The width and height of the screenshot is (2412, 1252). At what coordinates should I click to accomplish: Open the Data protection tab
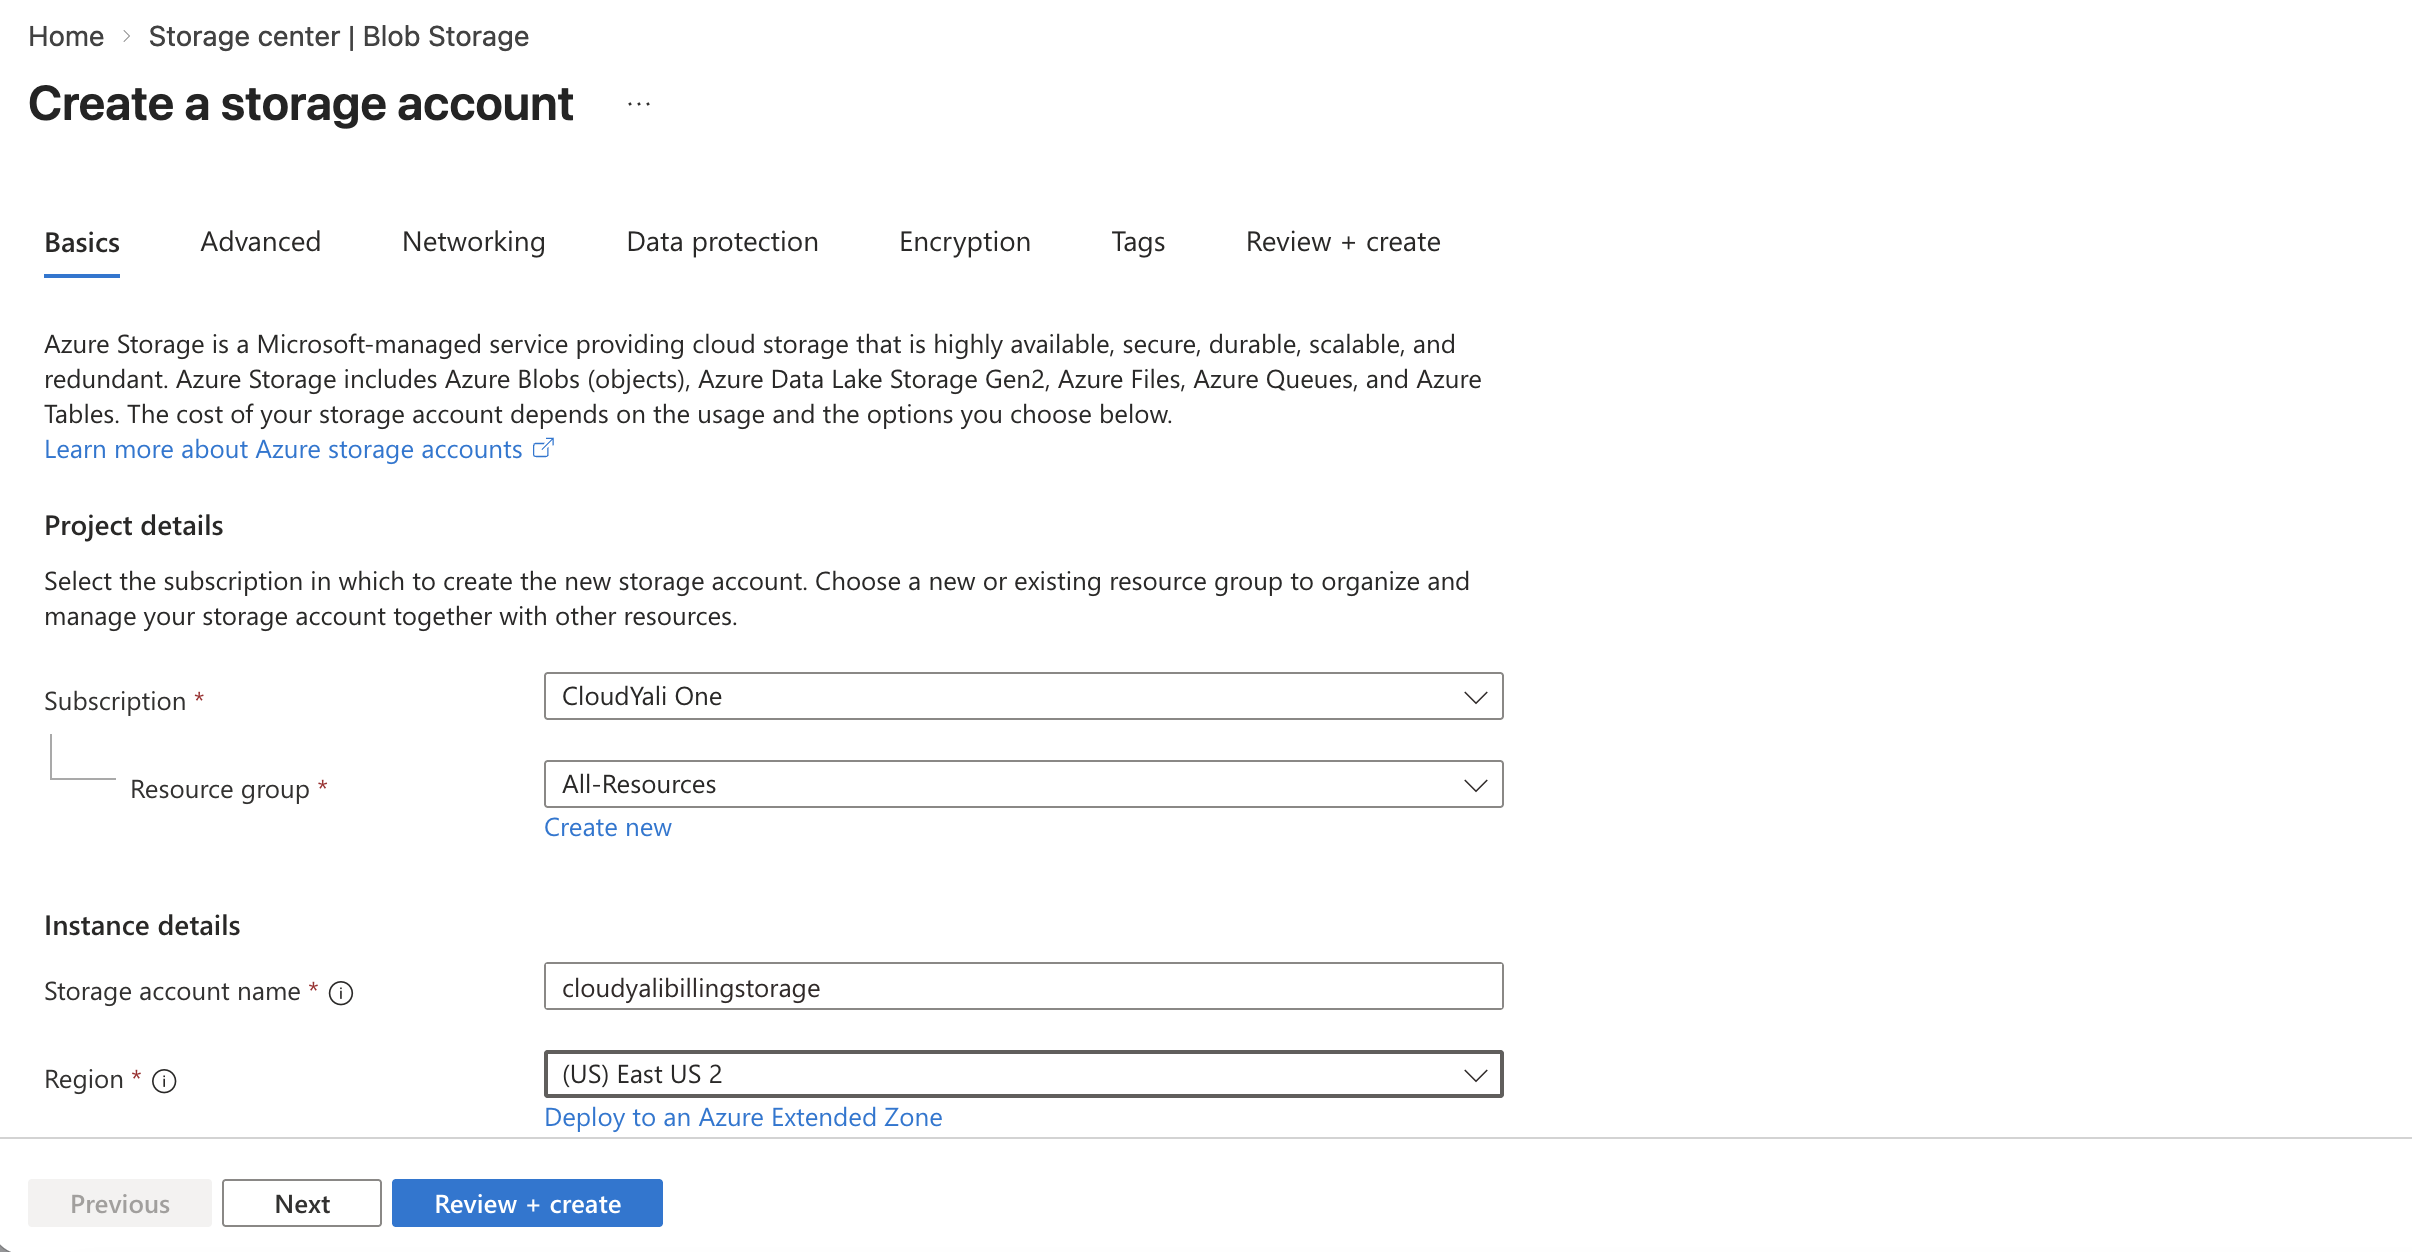coord(721,242)
